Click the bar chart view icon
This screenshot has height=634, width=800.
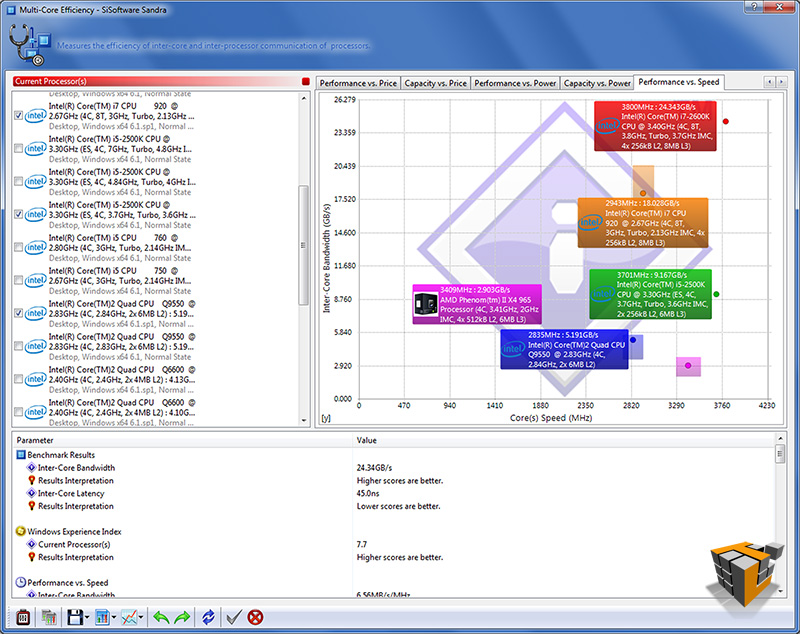(102, 618)
